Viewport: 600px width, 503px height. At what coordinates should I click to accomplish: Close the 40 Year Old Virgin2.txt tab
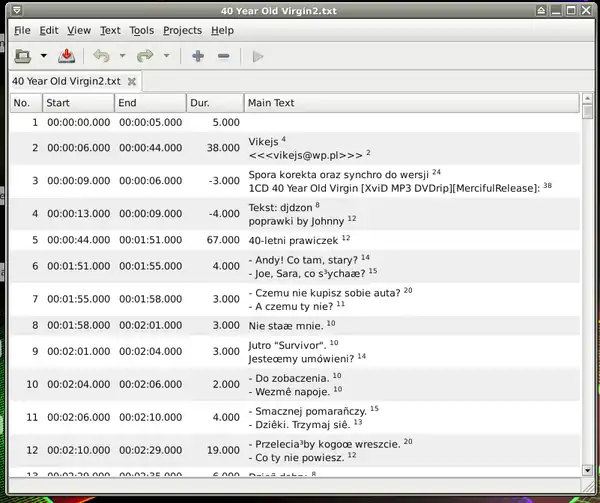coord(132,81)
